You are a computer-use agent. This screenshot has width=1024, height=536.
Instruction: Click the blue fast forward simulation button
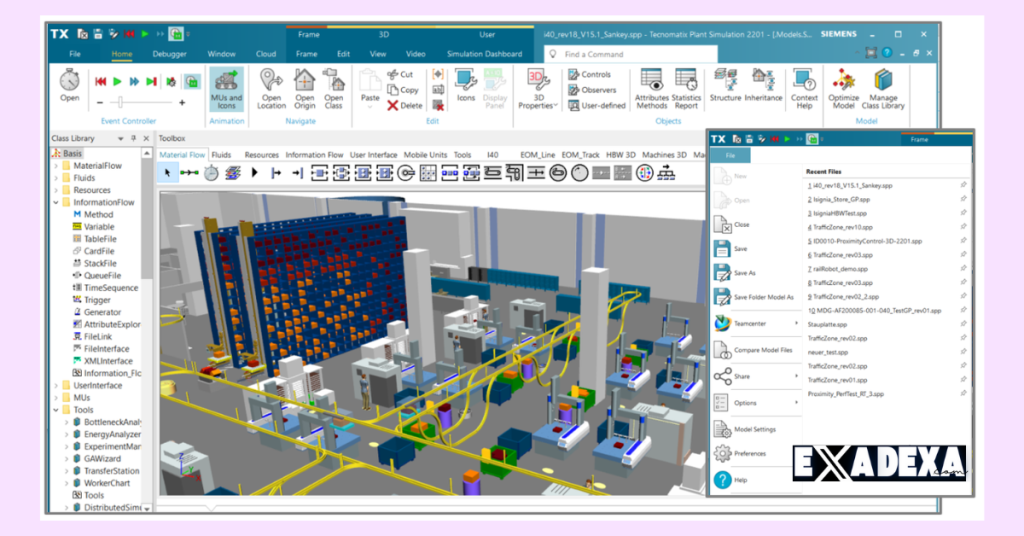(135, 82)
